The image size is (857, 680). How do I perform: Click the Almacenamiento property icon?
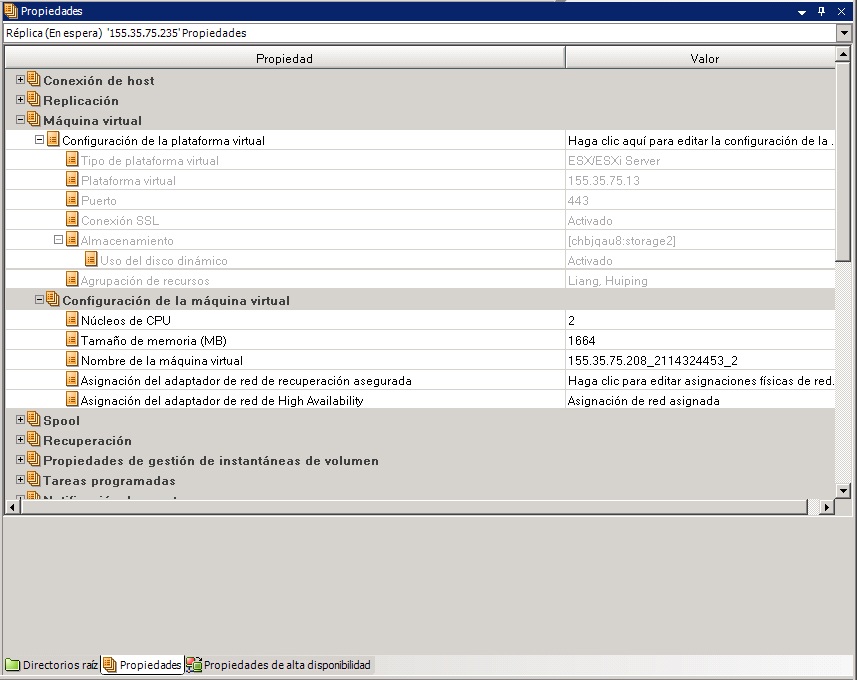click(x=72, y=239)
